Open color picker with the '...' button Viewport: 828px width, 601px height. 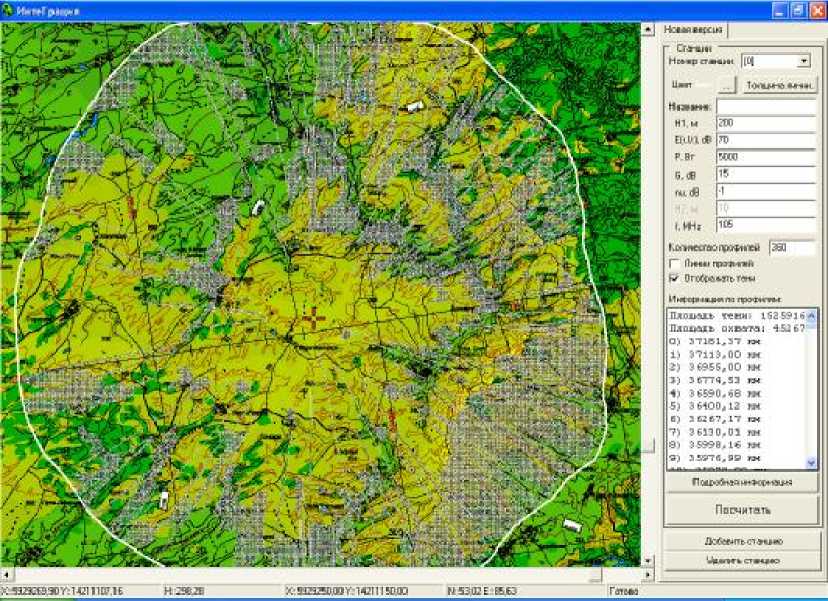[x=727, y=85]
